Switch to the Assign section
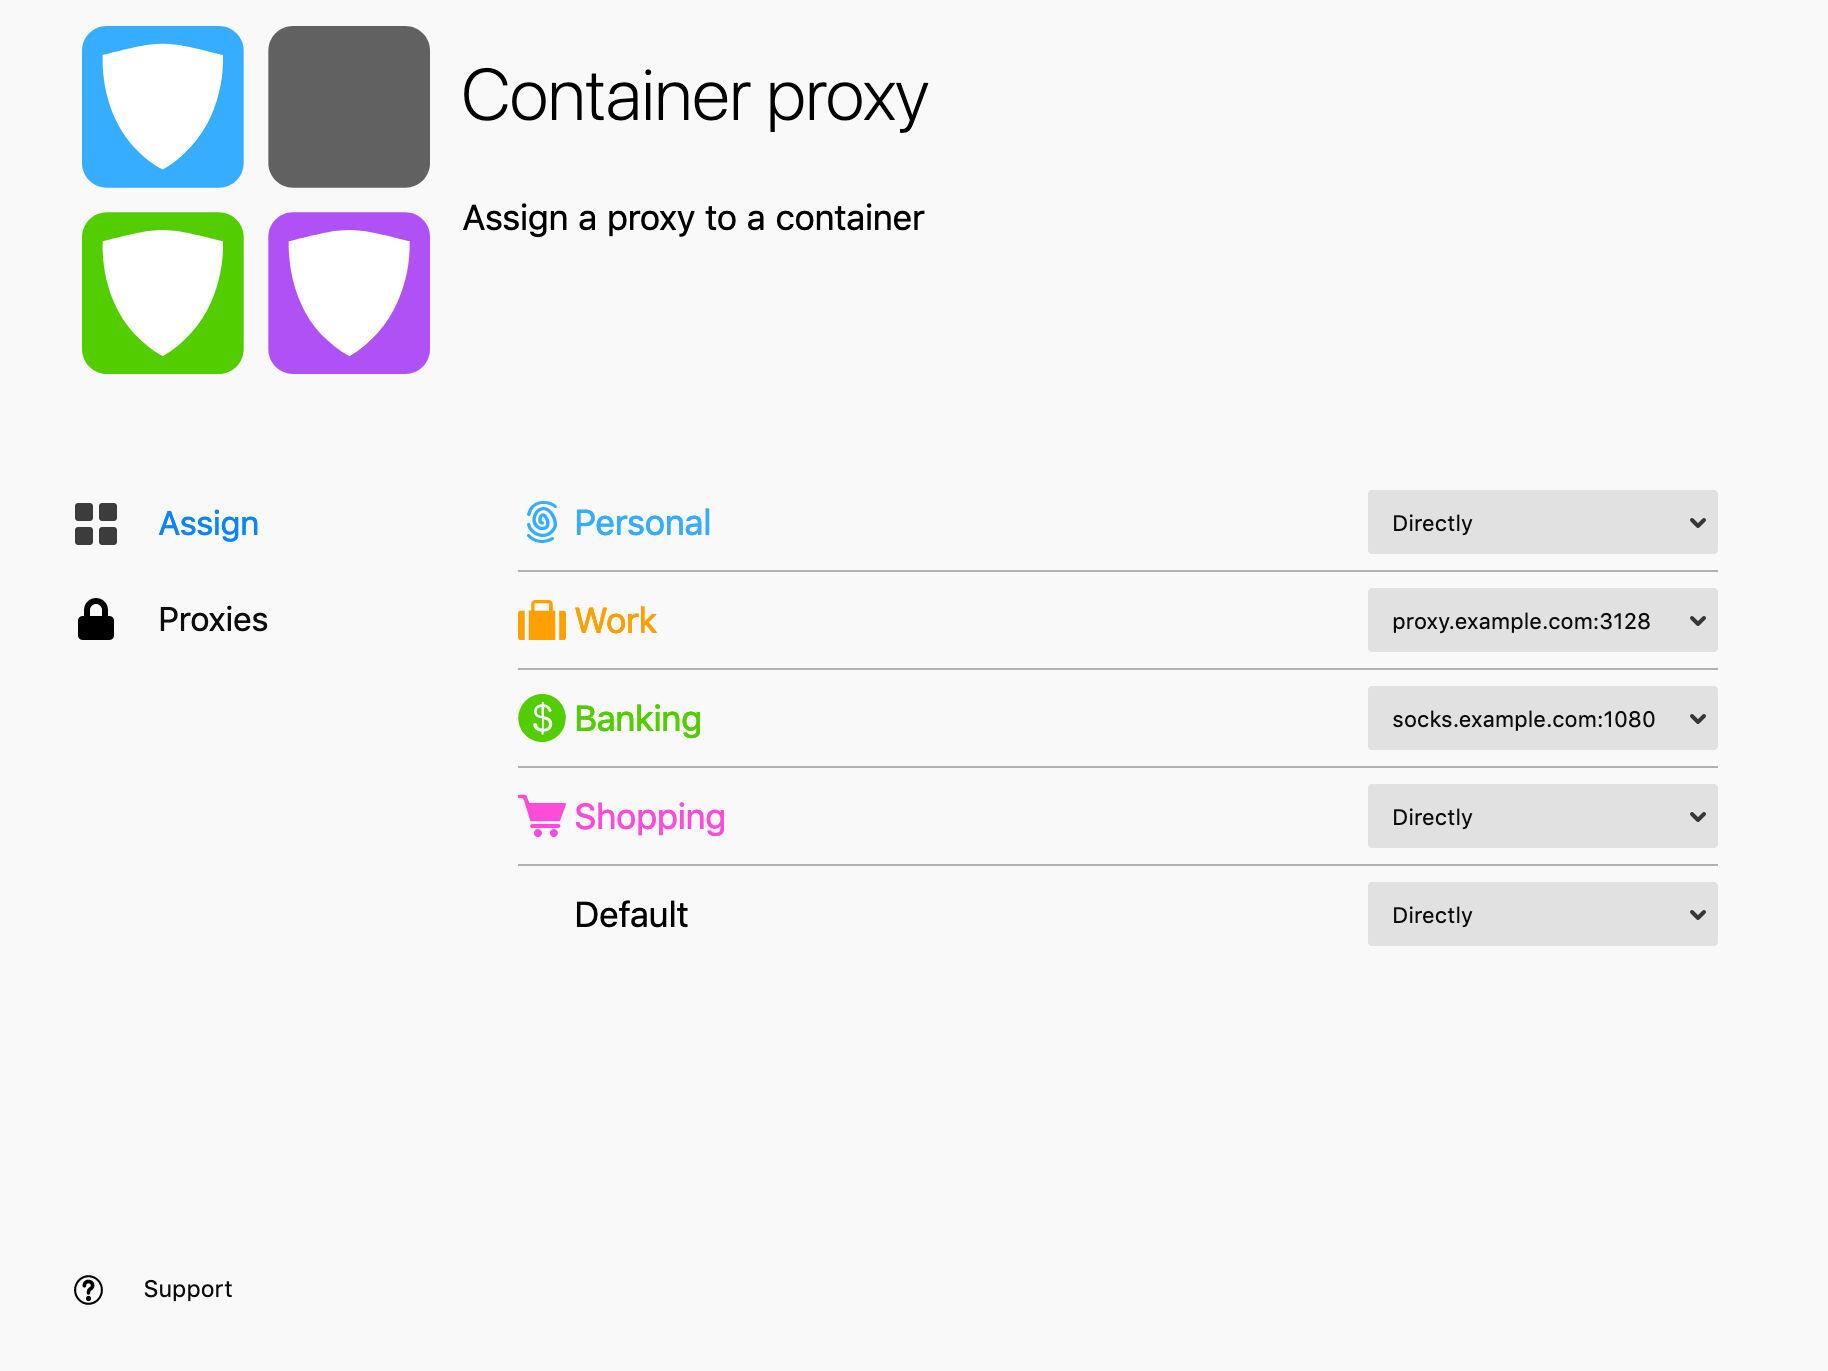Image resolution: width=1828 pixels, height=1371 pixels. 208,524
